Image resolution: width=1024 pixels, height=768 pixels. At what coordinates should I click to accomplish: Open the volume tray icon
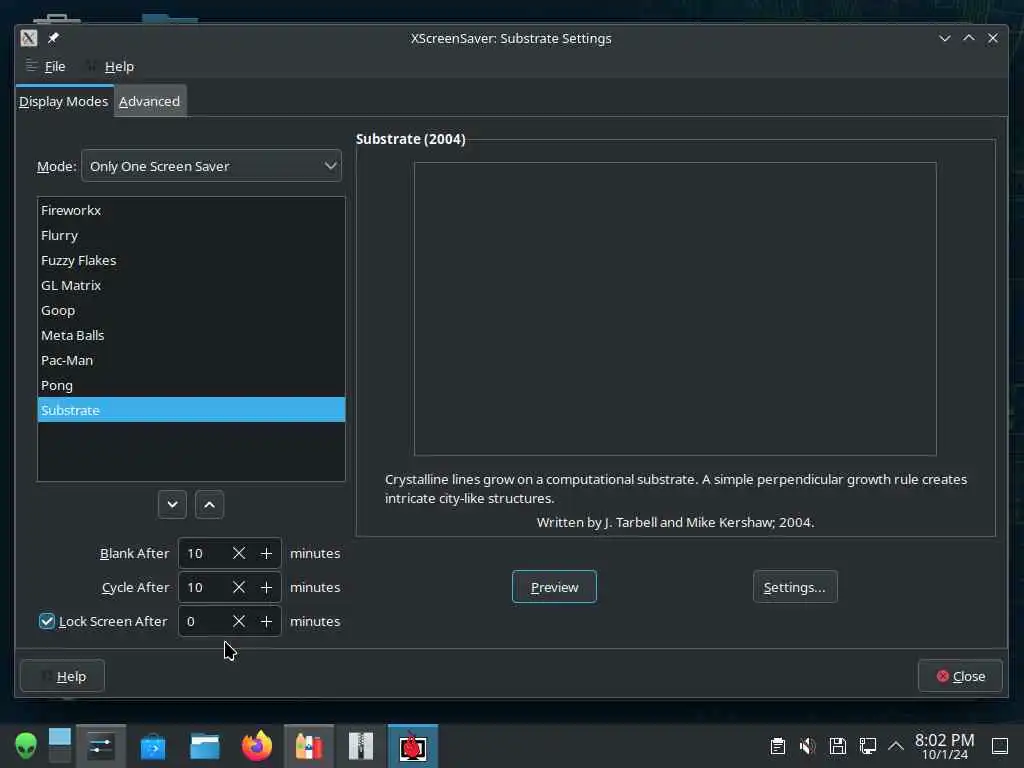tap(808, 746)
